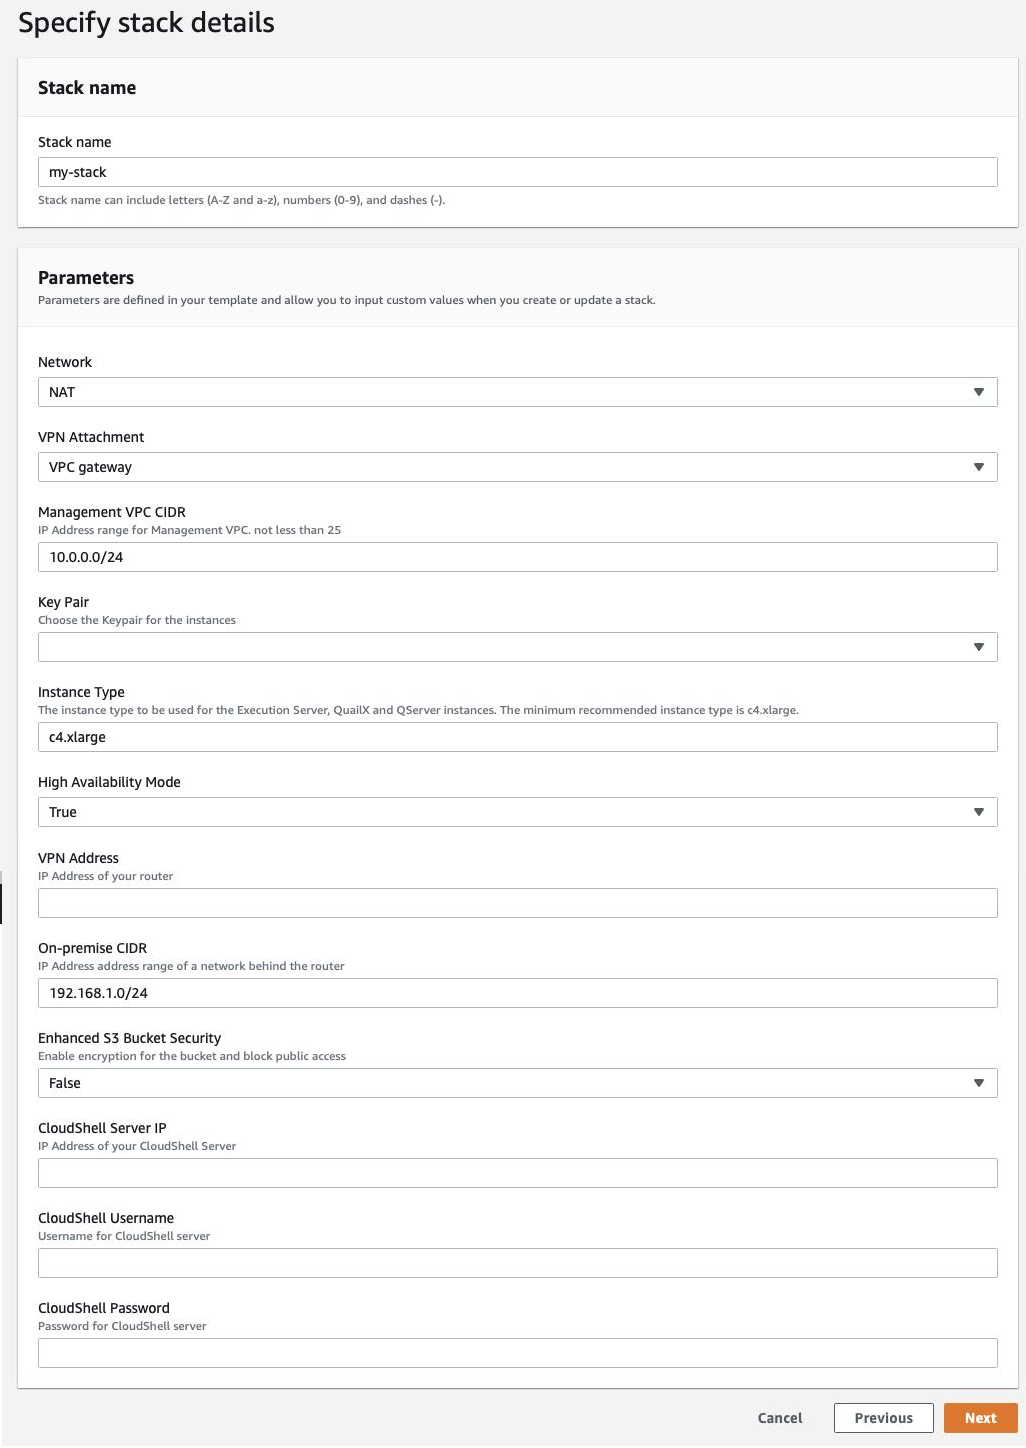This screenshot has height=1448, width=1026.
Task: Click the CloudShell Server IP field
Action: coord(517,1173)
